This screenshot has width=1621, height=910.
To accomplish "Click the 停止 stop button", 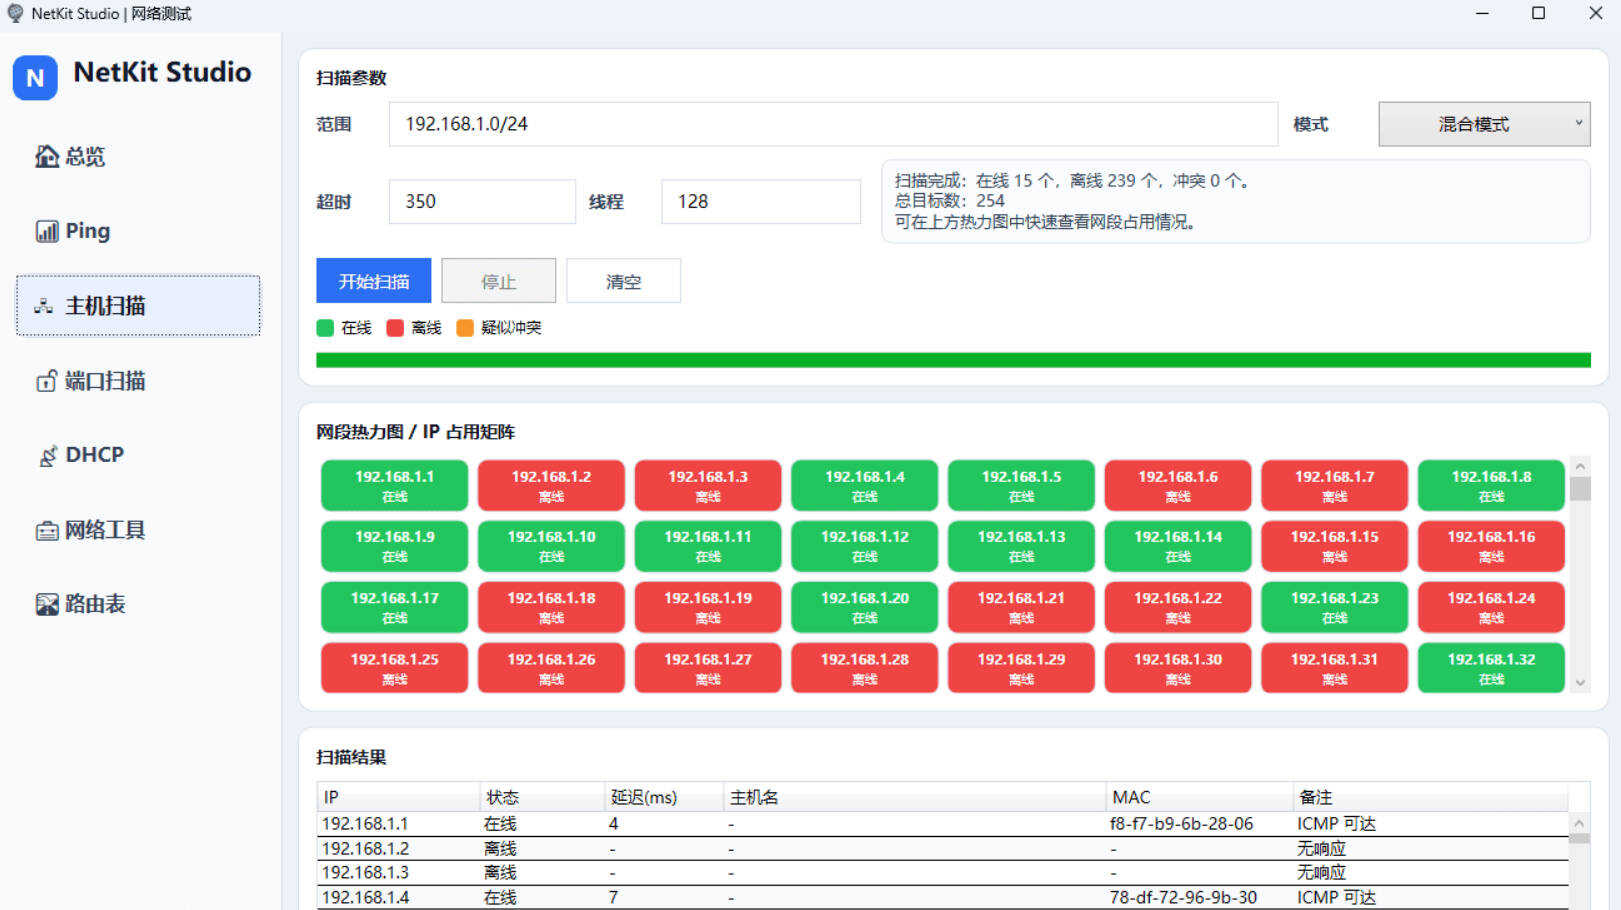I will pos(498,280).
